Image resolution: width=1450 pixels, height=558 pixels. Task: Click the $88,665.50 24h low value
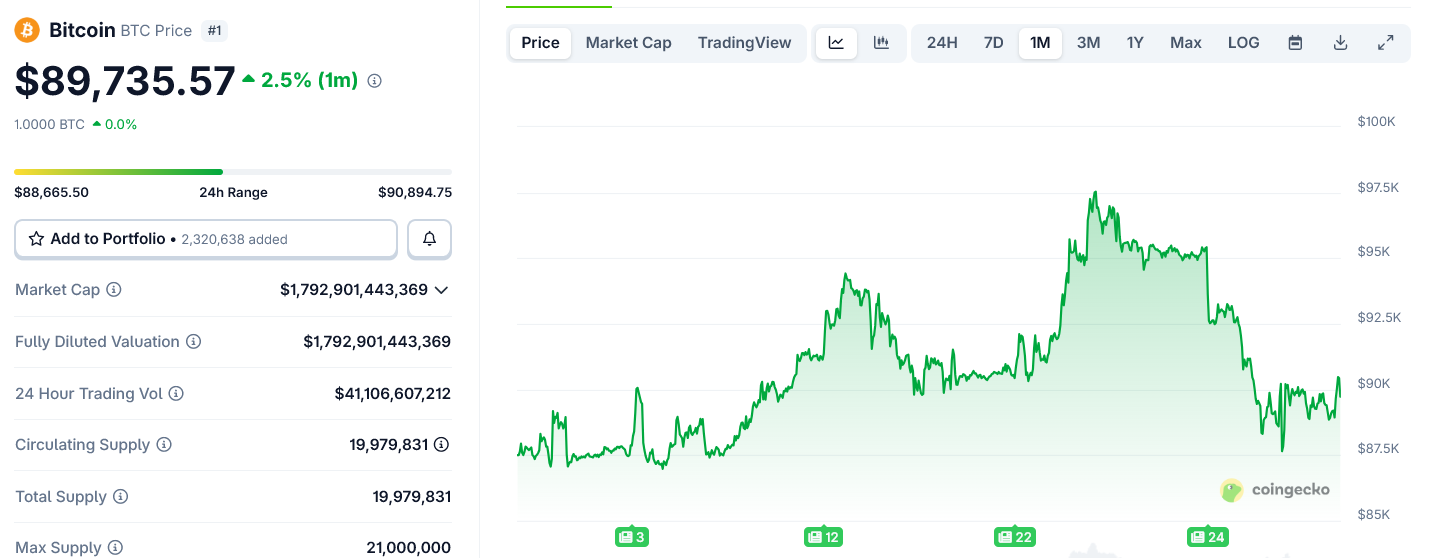[x=51, y=193]
